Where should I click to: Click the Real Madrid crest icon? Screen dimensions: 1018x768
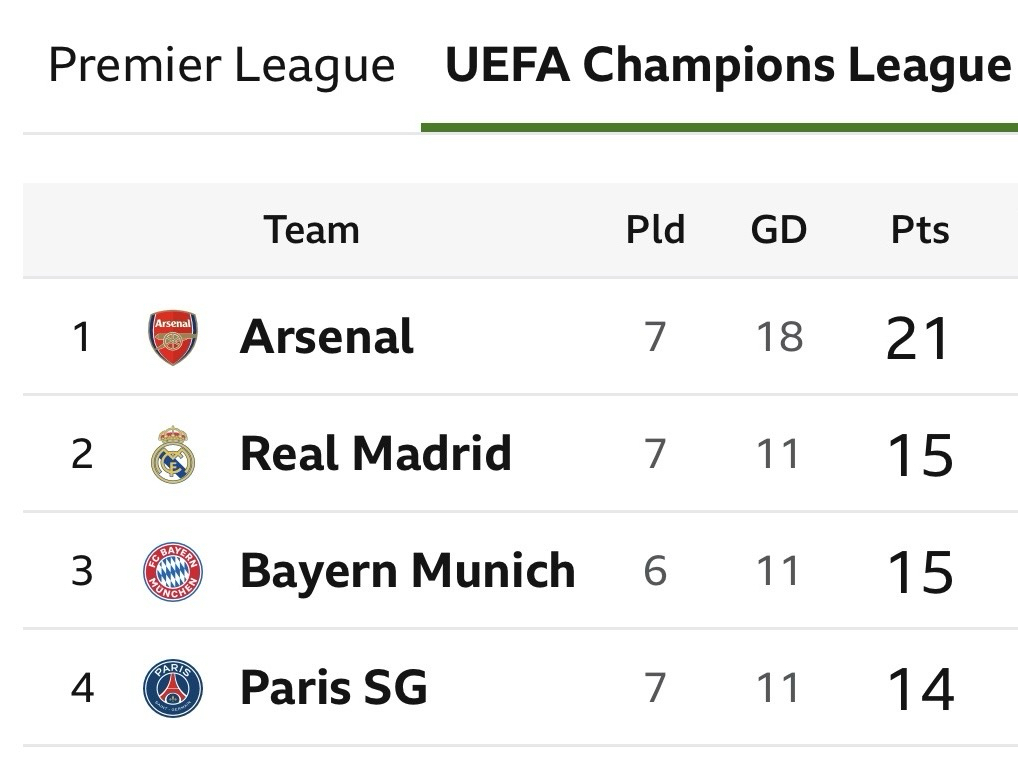[173, 454]
